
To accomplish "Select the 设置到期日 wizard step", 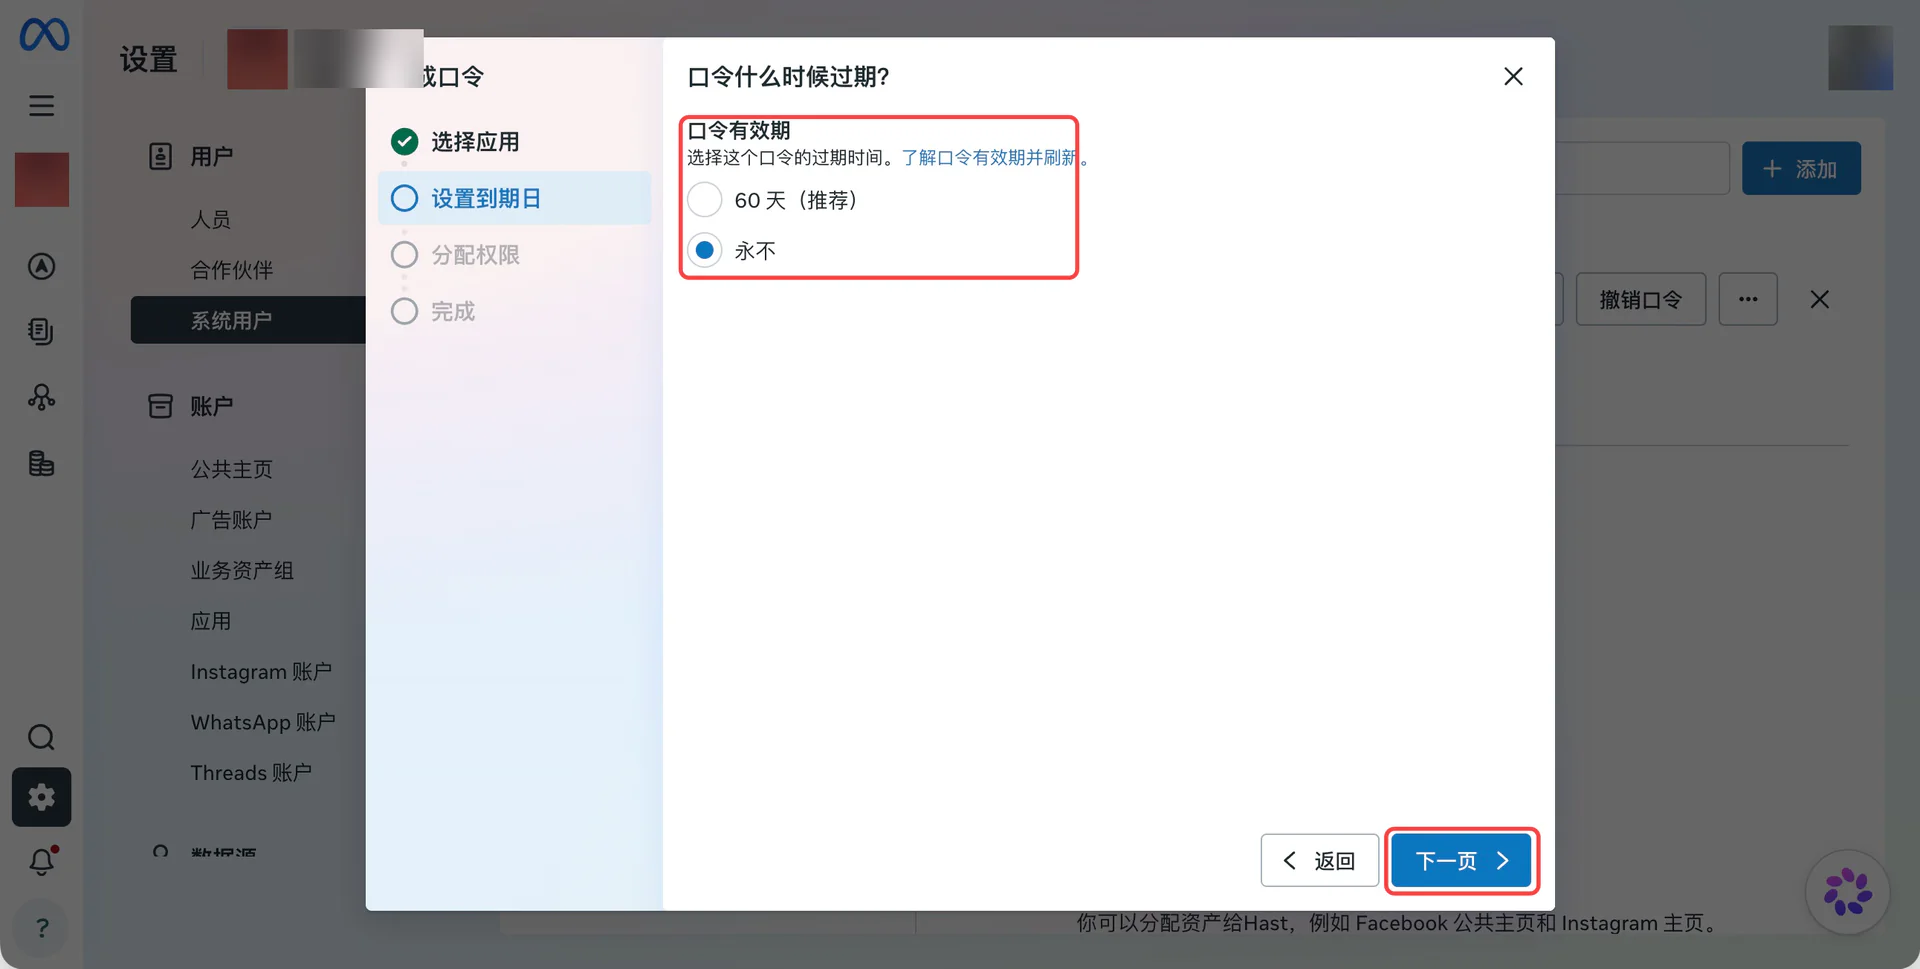I will 515,198.
